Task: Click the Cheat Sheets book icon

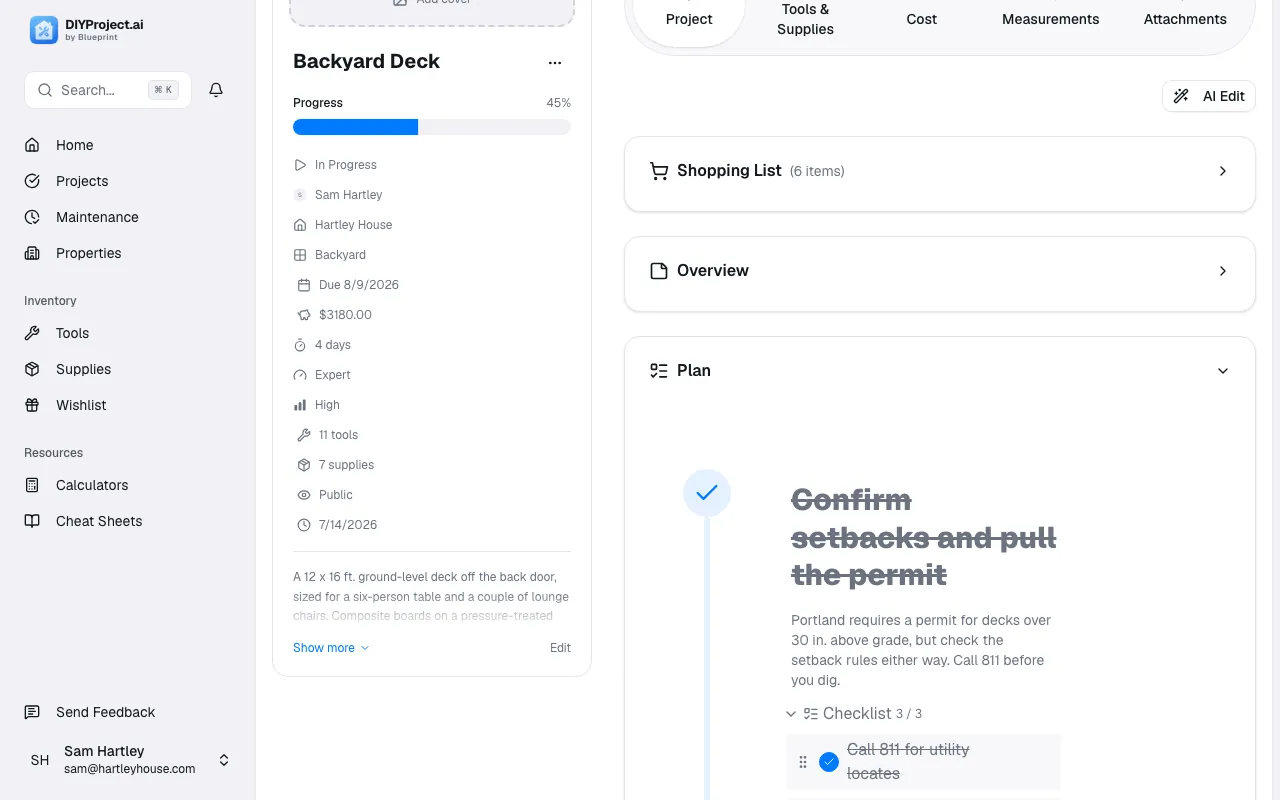Action: 32,521
